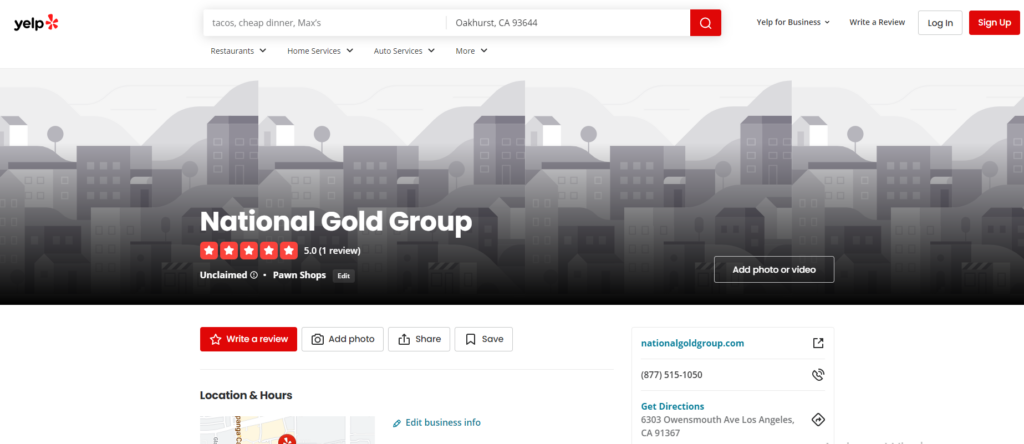Viewport: 1024px width, 444px height.
Task: Expand the Home Services dropdown
Action: point(320,51)
